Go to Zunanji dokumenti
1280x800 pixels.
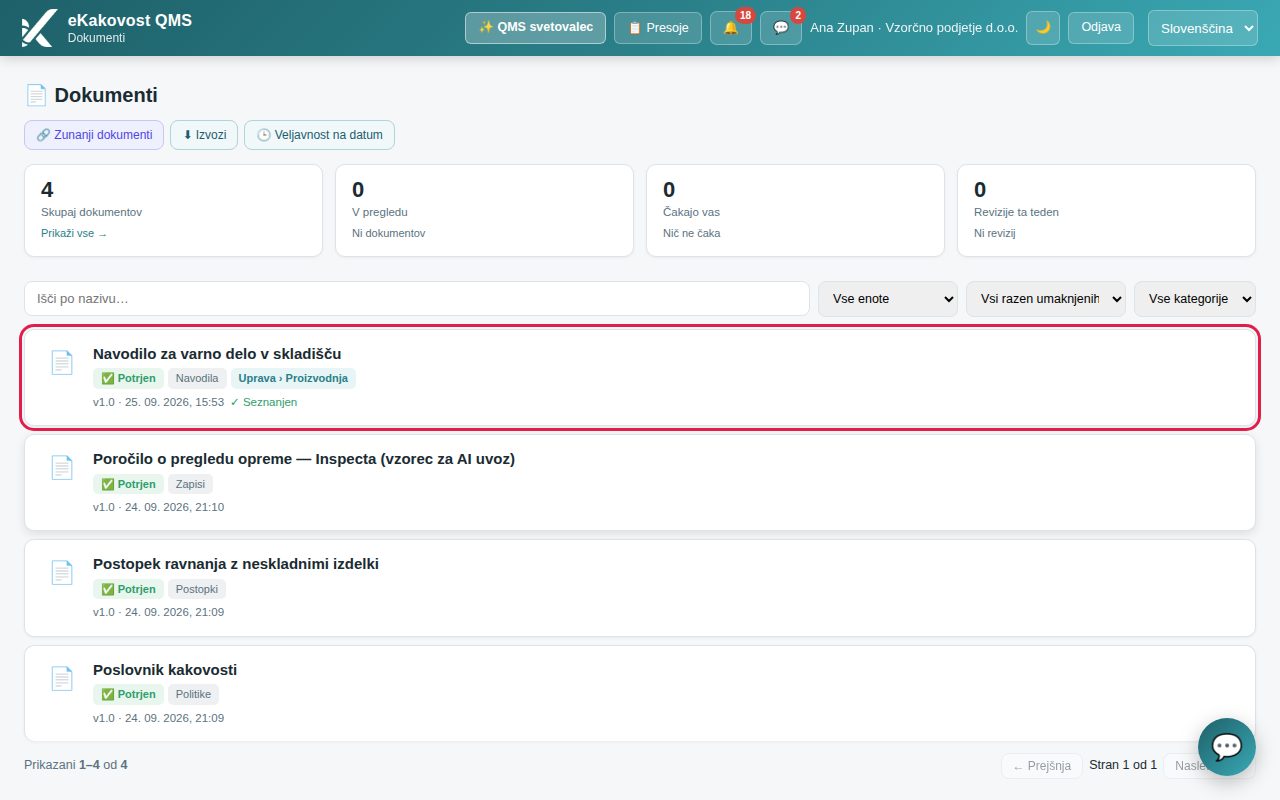[x=94, y=135]
